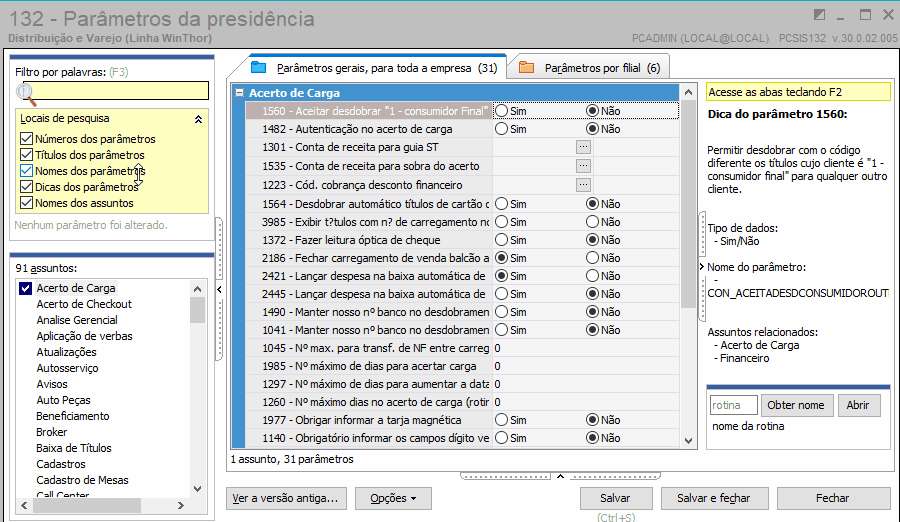Select Sim for parameter 1560
Viewport: 900px width, 522px height.
pos(501,110)
